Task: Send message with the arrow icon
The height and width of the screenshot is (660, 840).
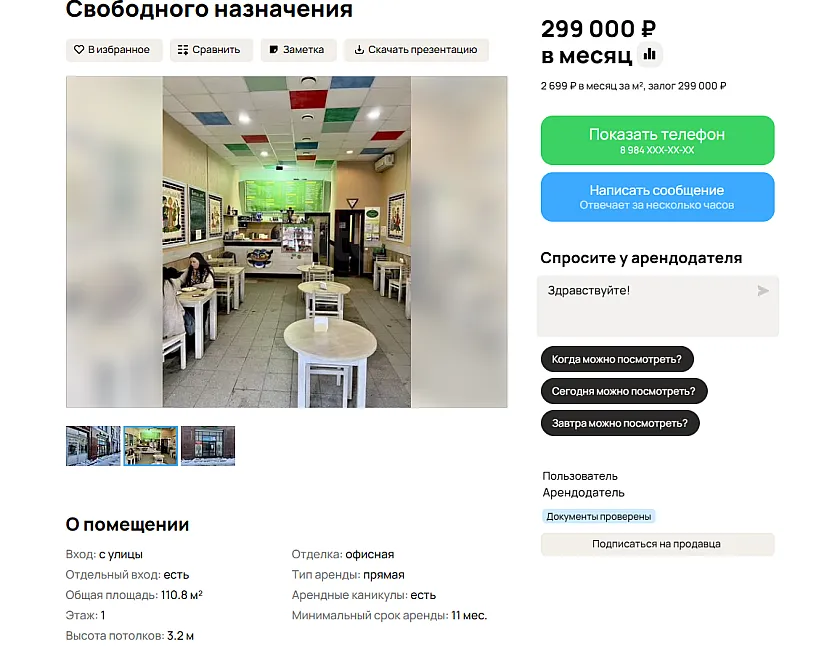Action: pyautogui.click(x=763, y=291)
